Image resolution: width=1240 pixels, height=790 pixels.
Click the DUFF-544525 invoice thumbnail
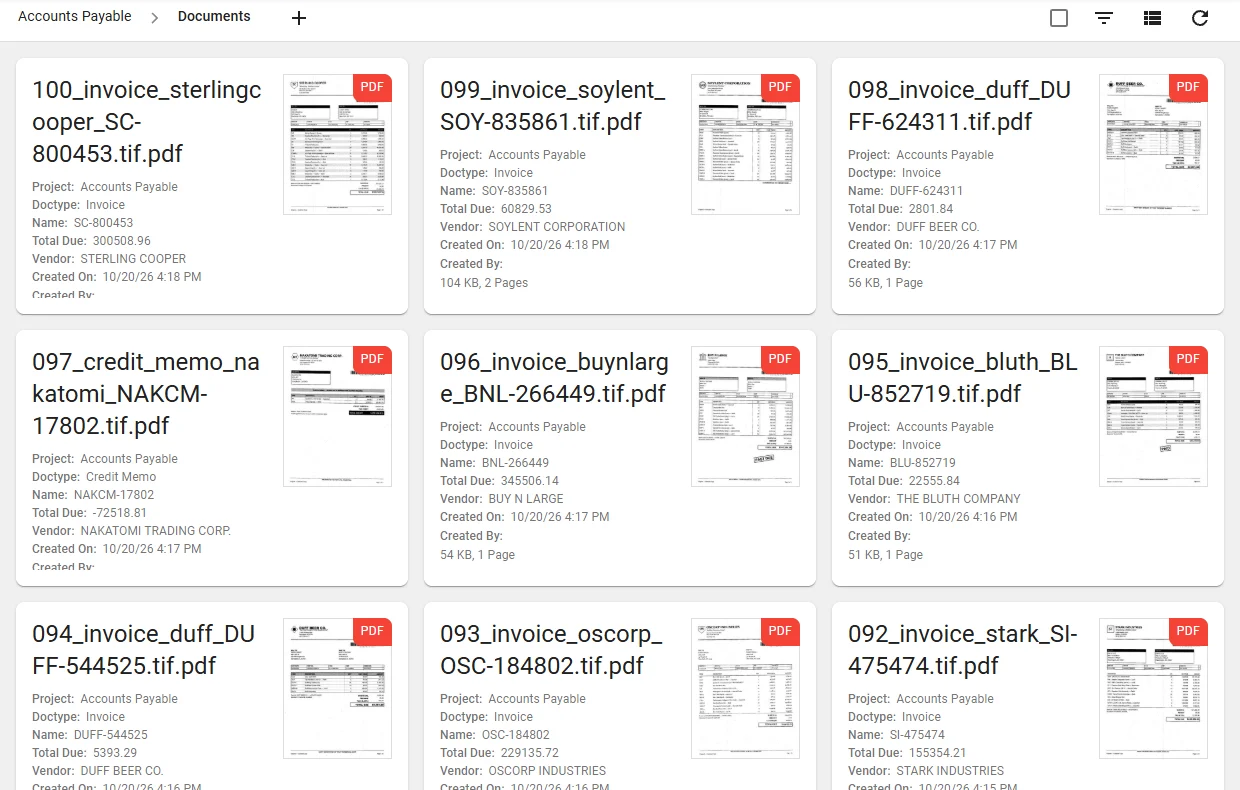point(337,688)
